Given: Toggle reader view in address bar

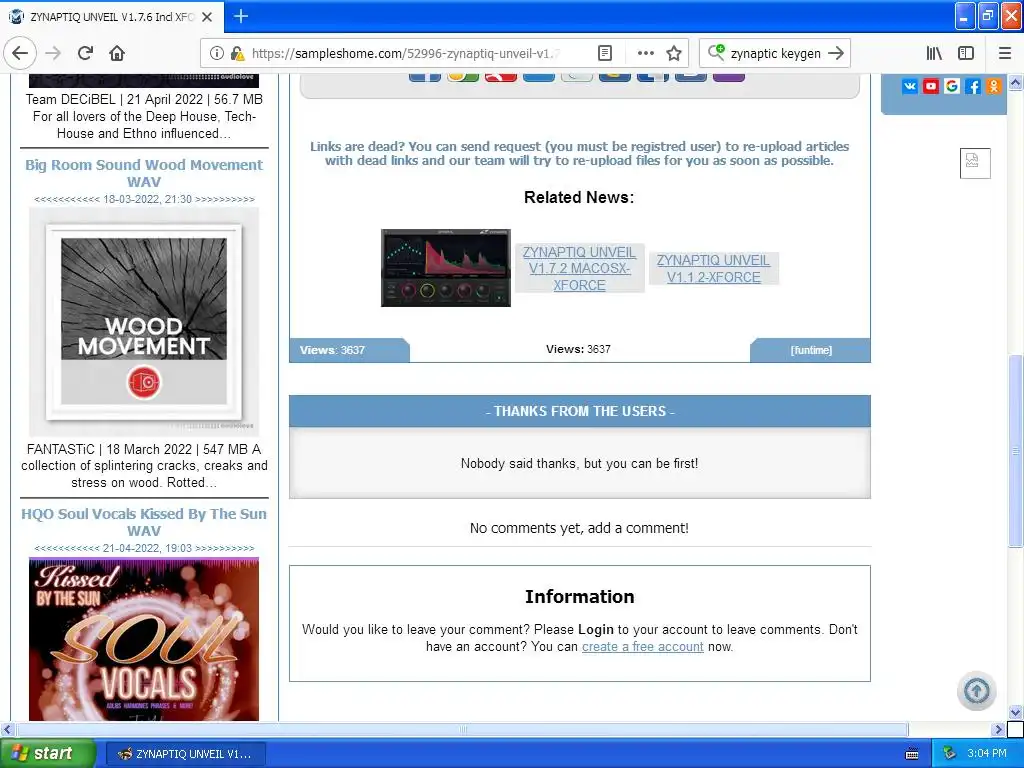Looking at the screenshot, I should [x=605, y=53].
